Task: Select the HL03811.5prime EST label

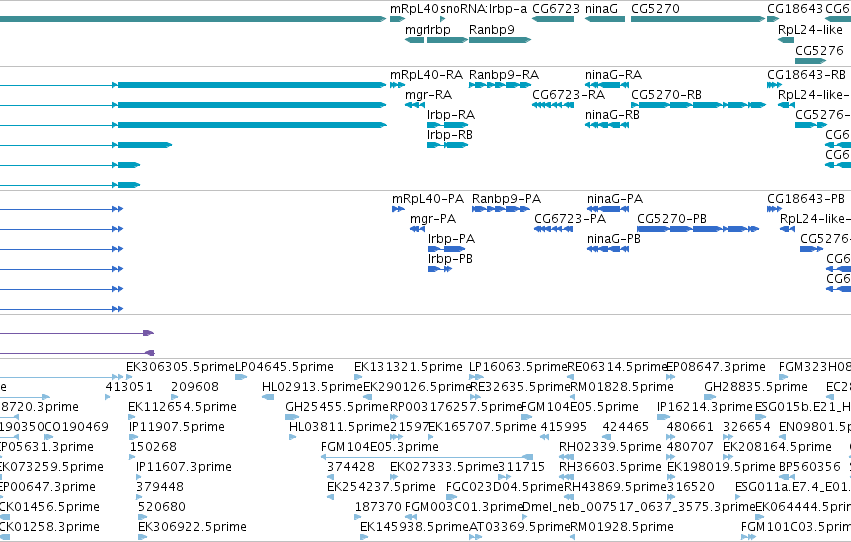Action: pos(339,428)
